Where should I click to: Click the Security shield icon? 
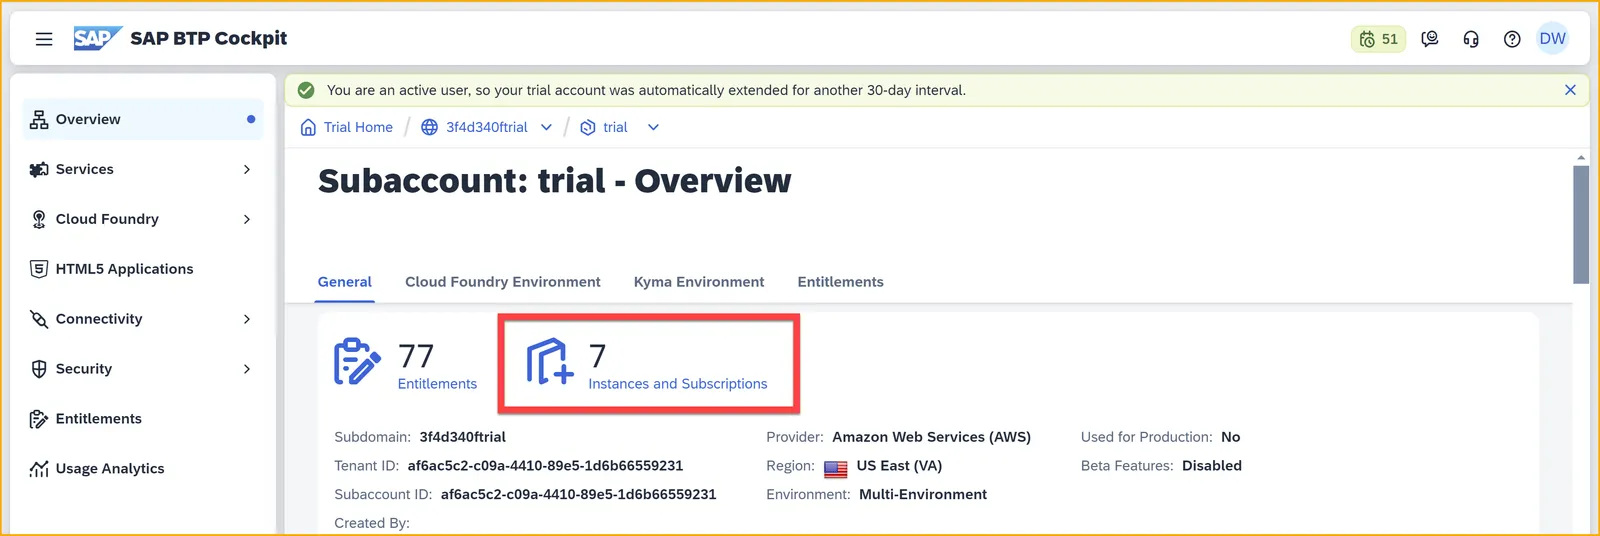[x=39, y=369]
